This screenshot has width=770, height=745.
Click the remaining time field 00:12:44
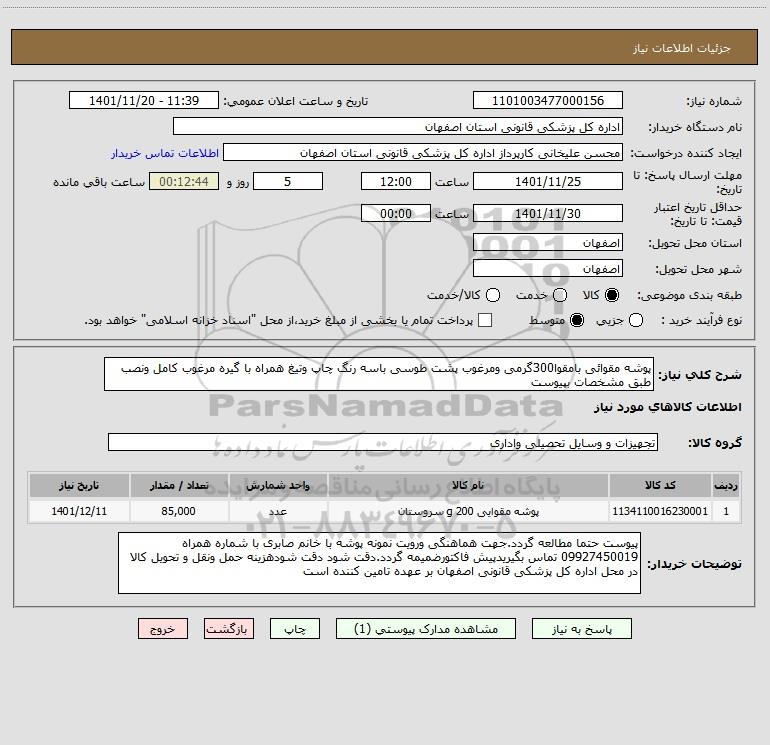click(184, 181)
